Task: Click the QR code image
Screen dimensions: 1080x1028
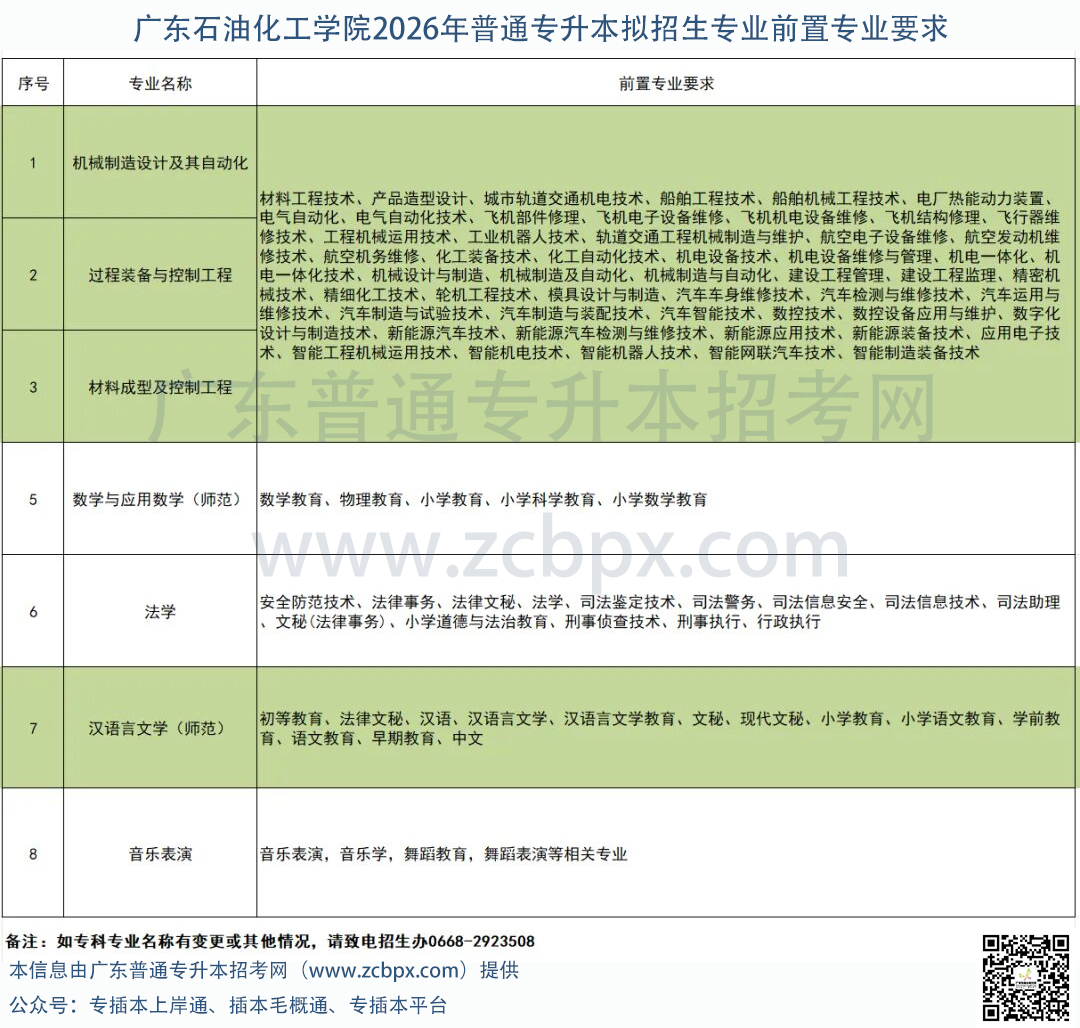Action: pos(1026,977)
